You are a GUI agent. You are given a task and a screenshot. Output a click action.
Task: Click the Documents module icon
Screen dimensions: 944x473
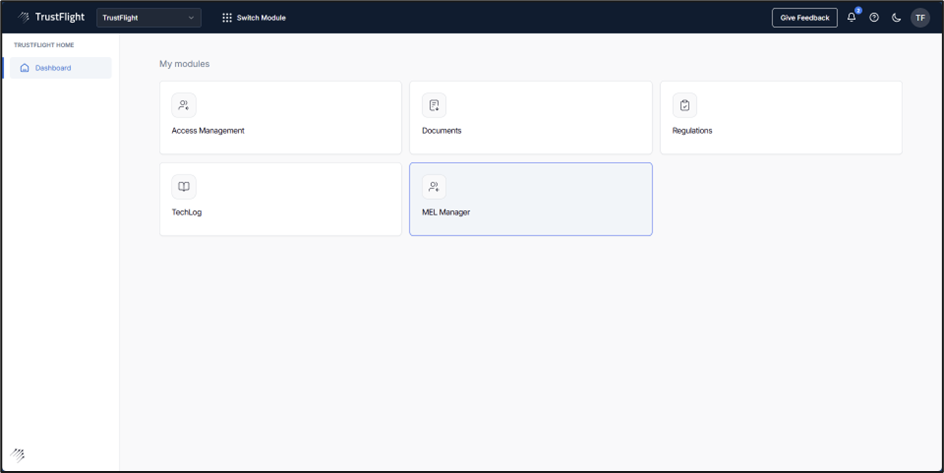click(x=434, y=105)
